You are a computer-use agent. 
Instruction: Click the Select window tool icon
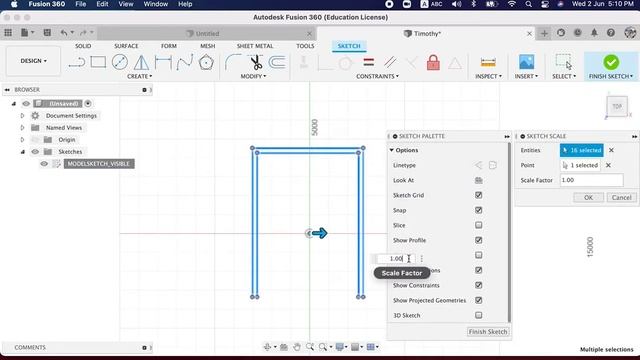click(x=564, y=62)
